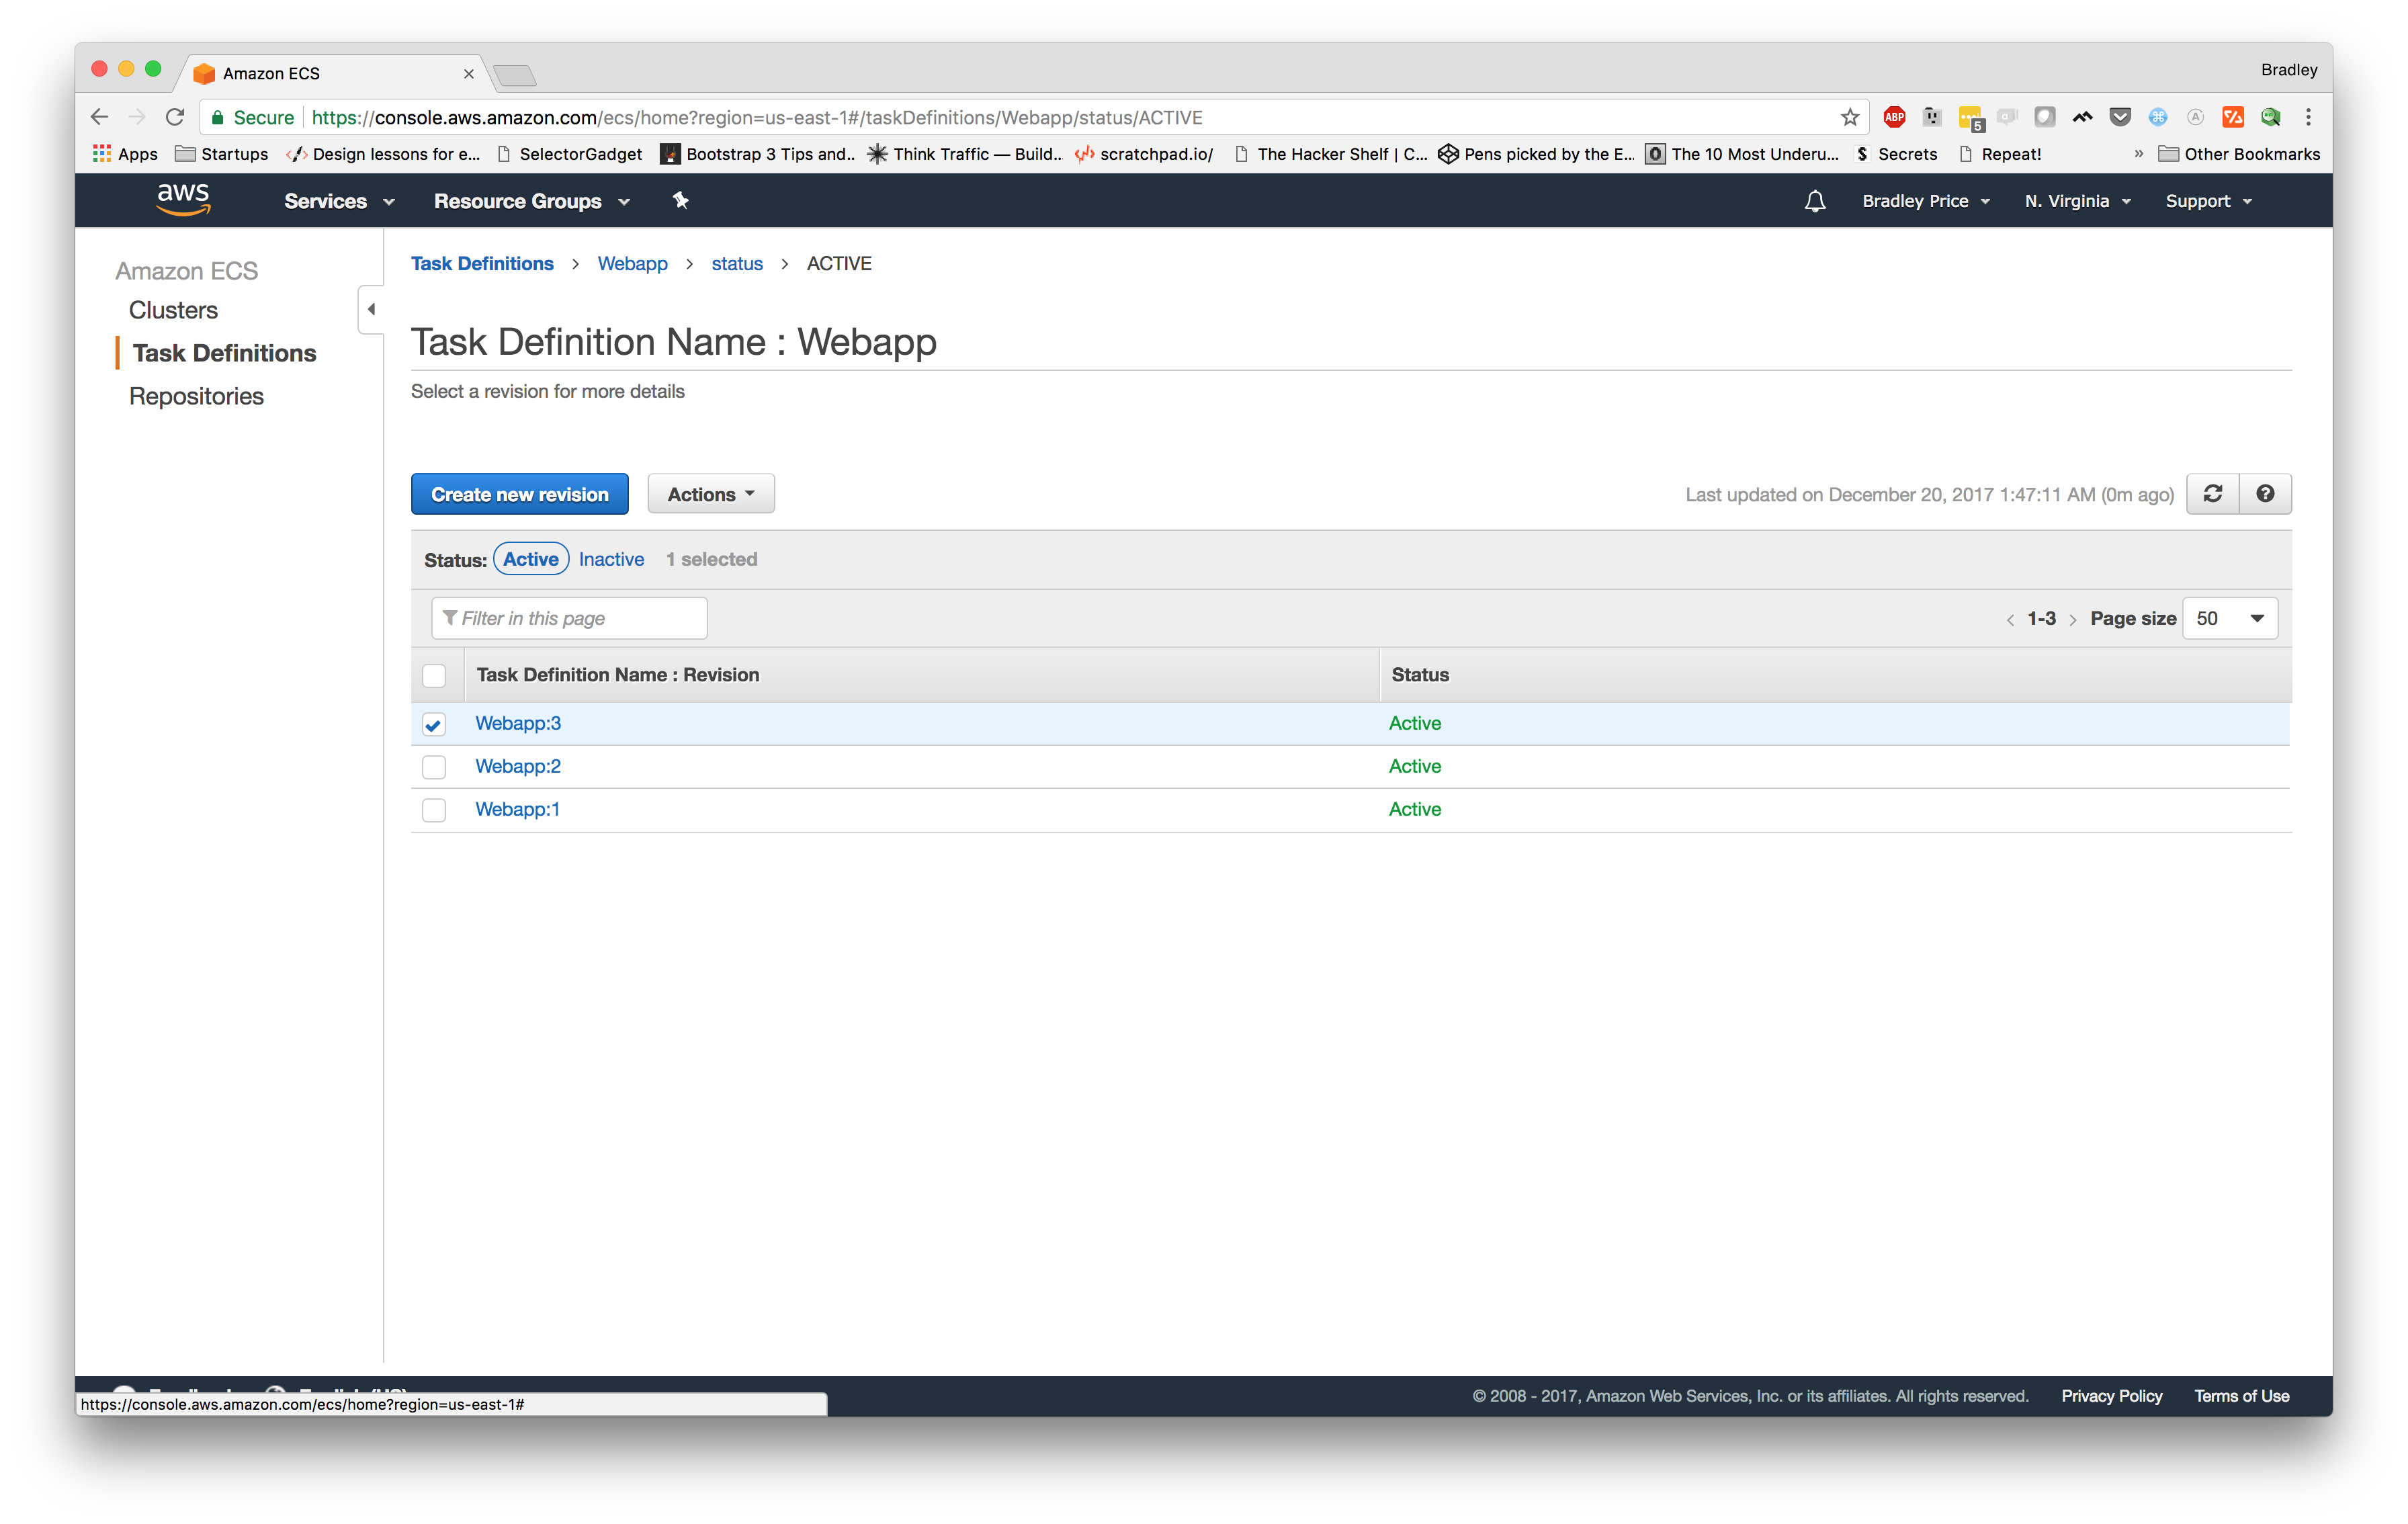Viewport: 2408px width, 1524px height.
Task: Check the Webapp:1 checkbox
Action: (x=434, y=810)
